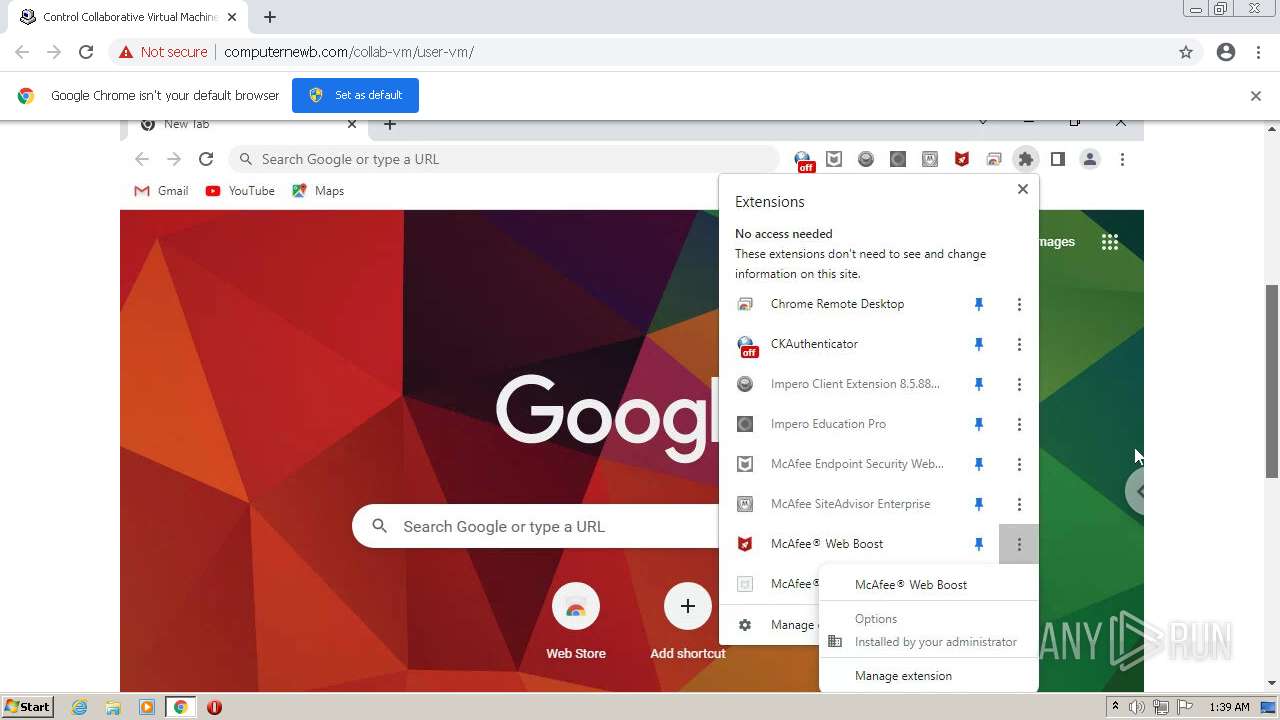Click McAfee SiteAdvisor Enterprise toolbar icon

pyautogui.click(x=930, y=159)
